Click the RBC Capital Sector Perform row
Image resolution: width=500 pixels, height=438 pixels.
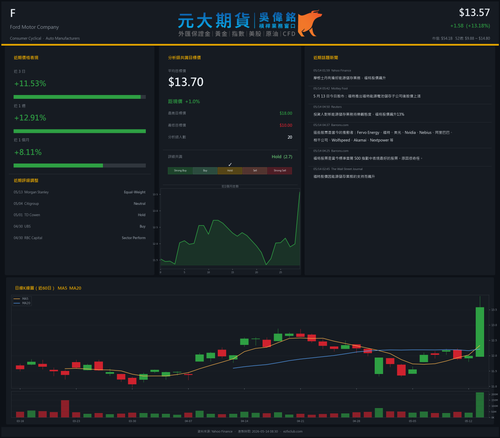[x=80, y=238]
